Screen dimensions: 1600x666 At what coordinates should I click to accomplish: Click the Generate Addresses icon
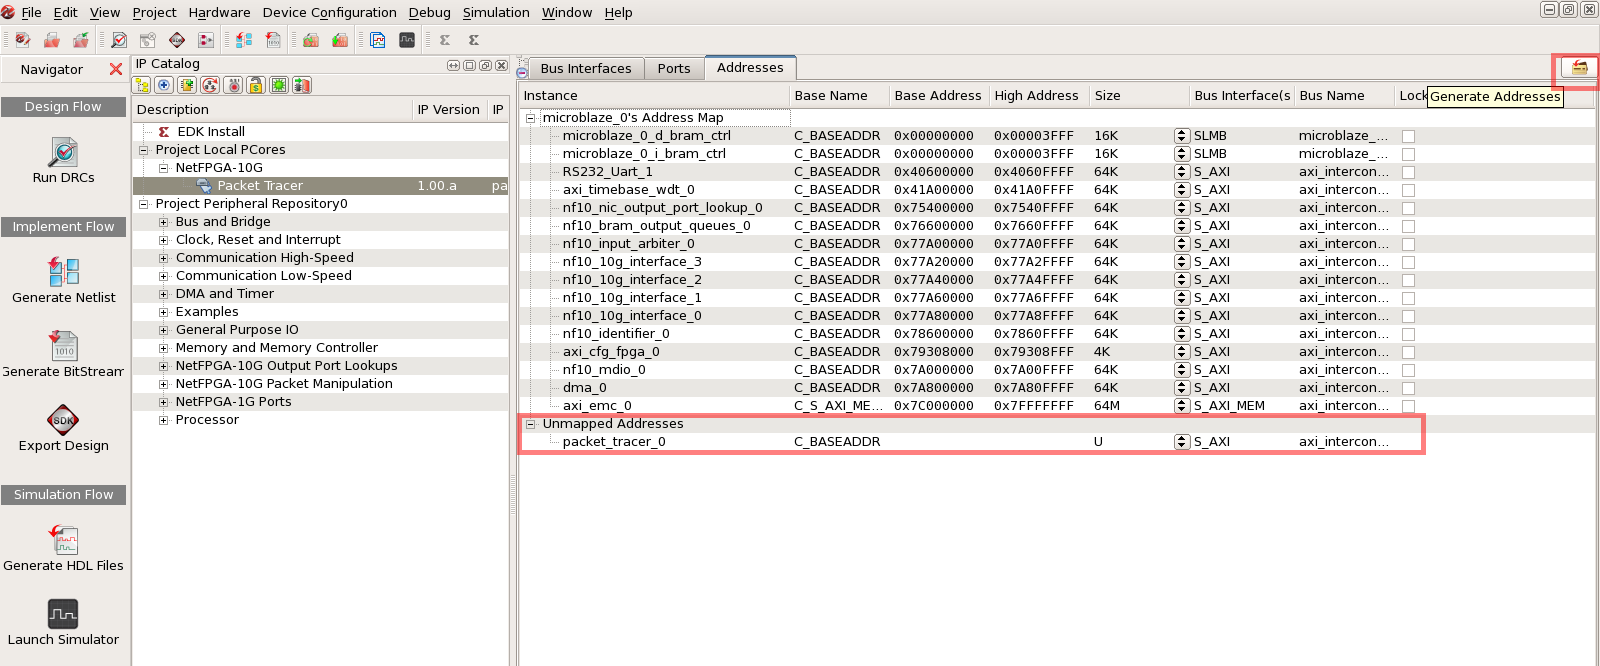click(x=1579, y=68)
